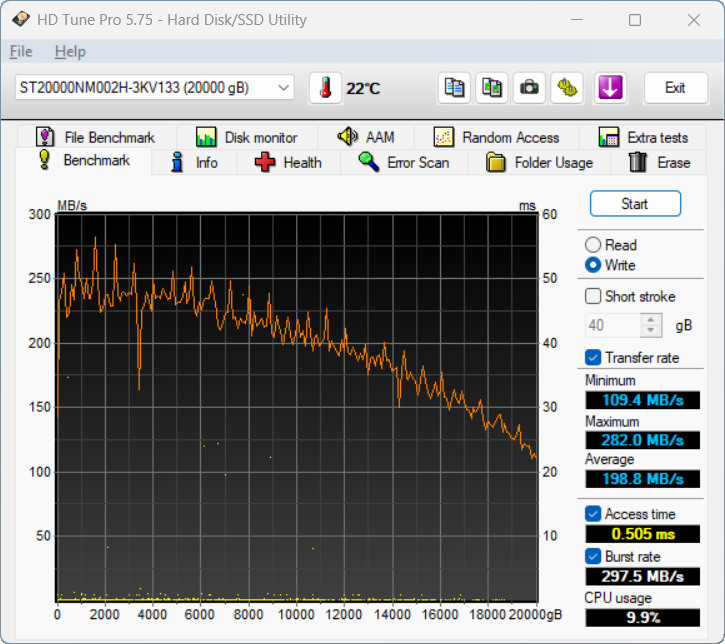This screenshot has height=644, width=725.
Task: Click the Minimum value 109.4 MB/s
Action: pyautogui.click(x=643, y=400)
